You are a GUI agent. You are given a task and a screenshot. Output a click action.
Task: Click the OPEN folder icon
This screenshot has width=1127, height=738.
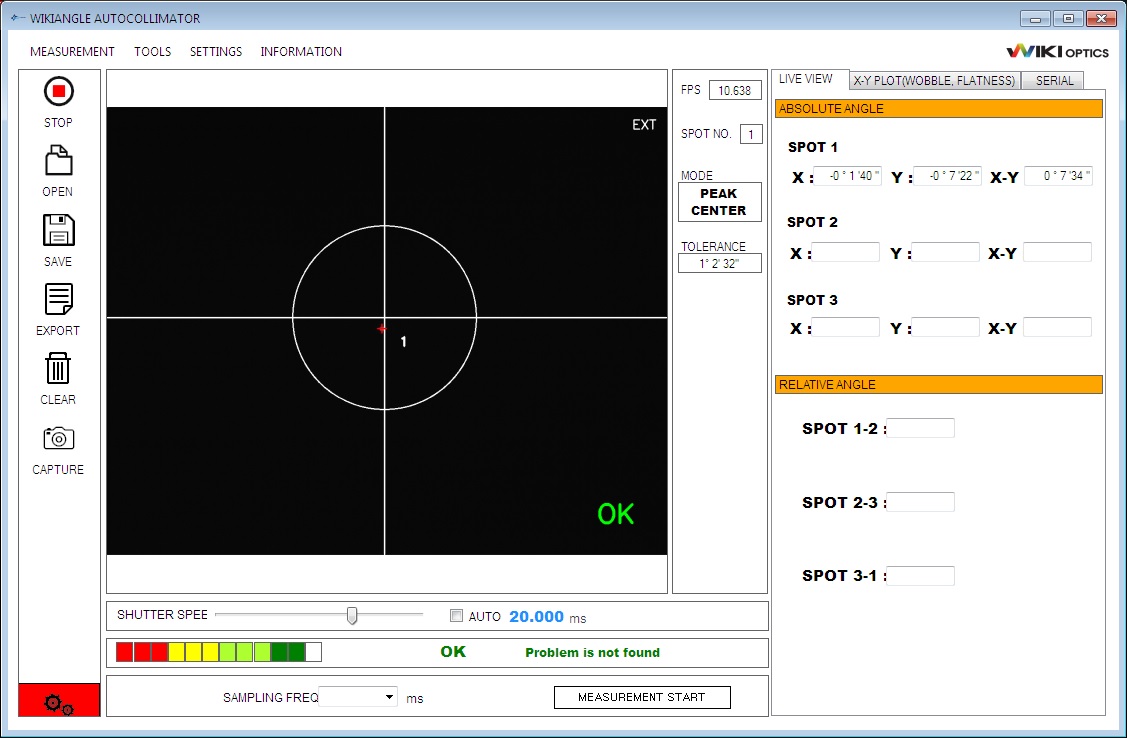(58, 161)
